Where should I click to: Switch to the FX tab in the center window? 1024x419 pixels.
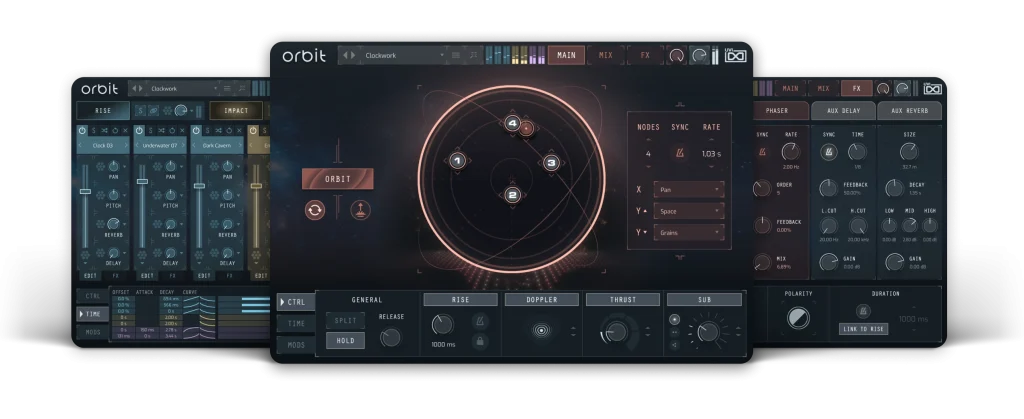645,56
